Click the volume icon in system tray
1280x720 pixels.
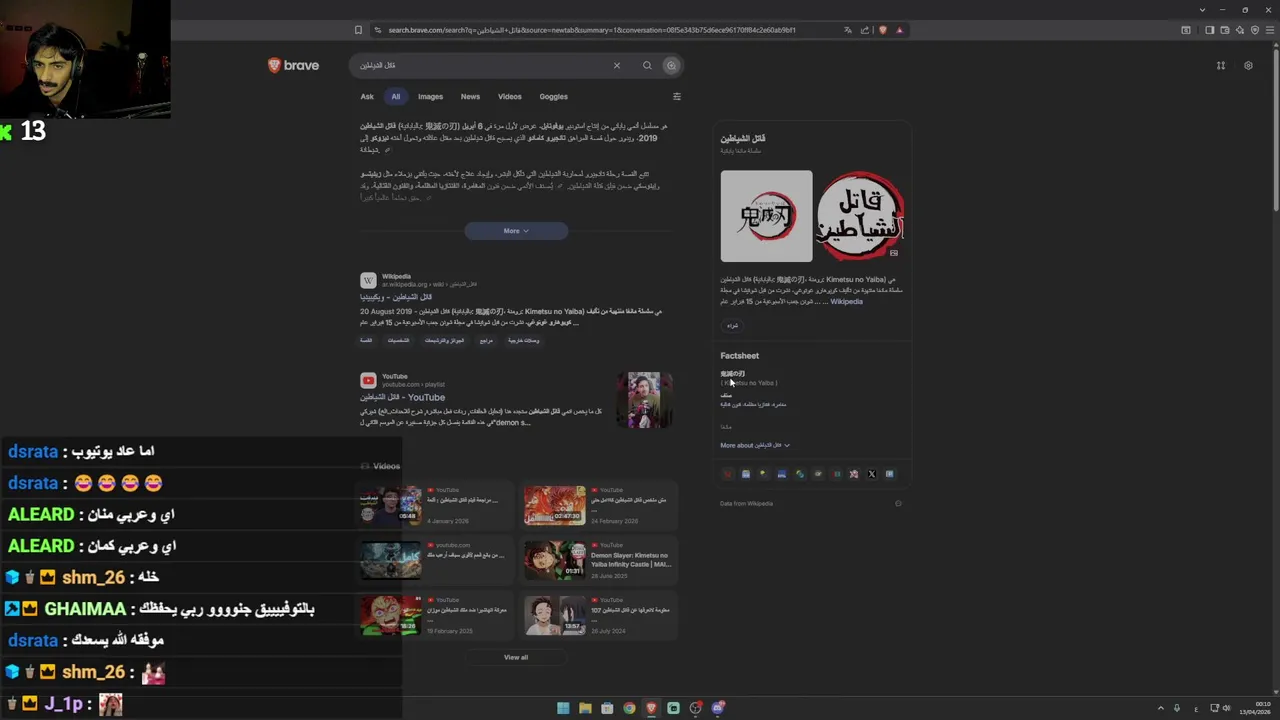pyautogui.click(x=1226, y=708)
